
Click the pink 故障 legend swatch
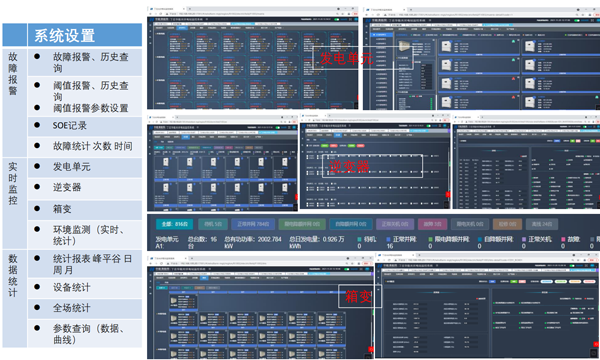pyautogui.click(x=563, y=239)
